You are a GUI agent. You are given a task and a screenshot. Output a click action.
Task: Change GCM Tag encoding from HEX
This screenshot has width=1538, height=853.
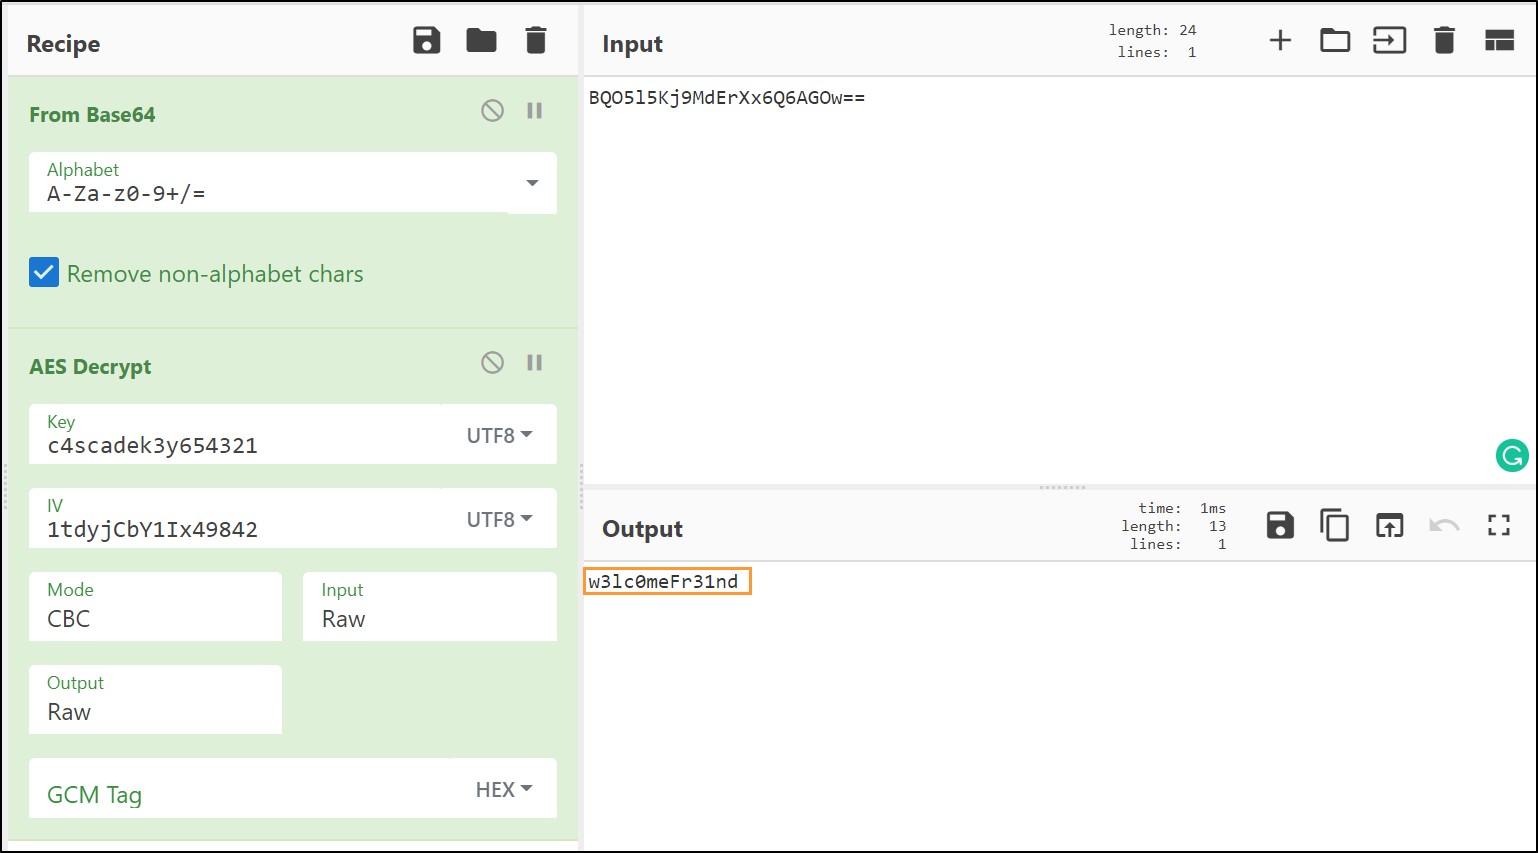(503, 789)
